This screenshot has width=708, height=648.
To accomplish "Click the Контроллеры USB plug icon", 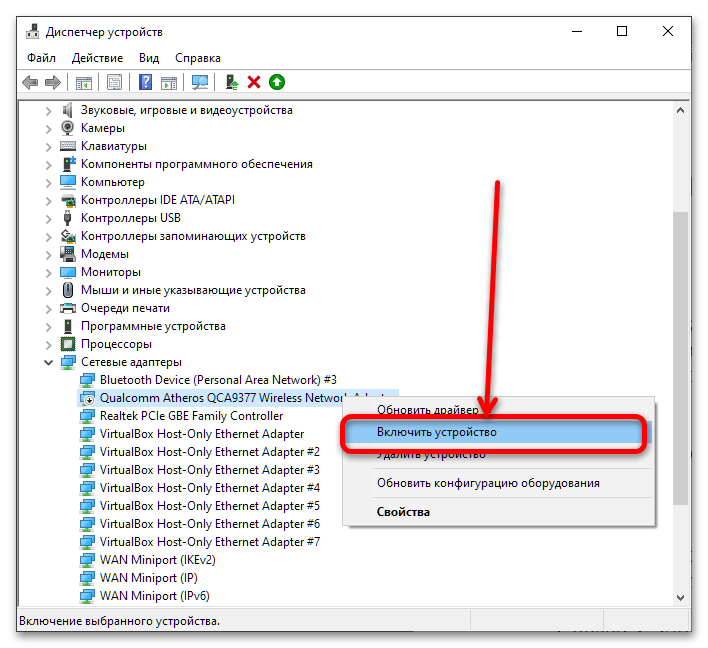I will [68, 218].
